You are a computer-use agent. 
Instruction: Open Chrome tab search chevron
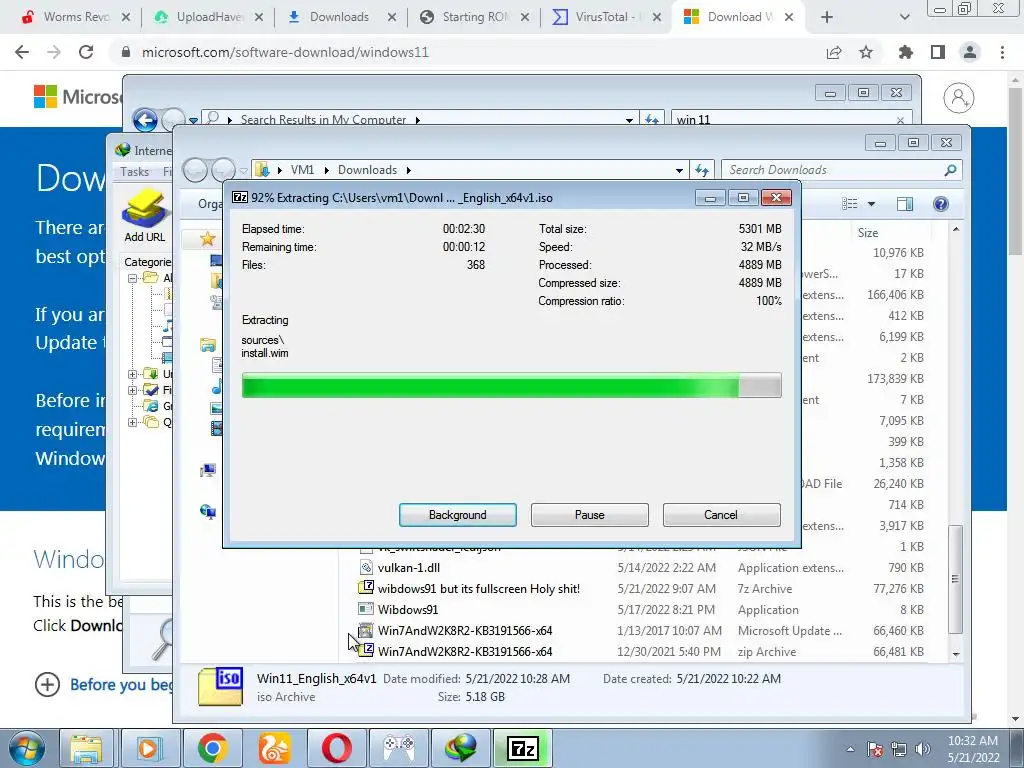coord(904,17)
